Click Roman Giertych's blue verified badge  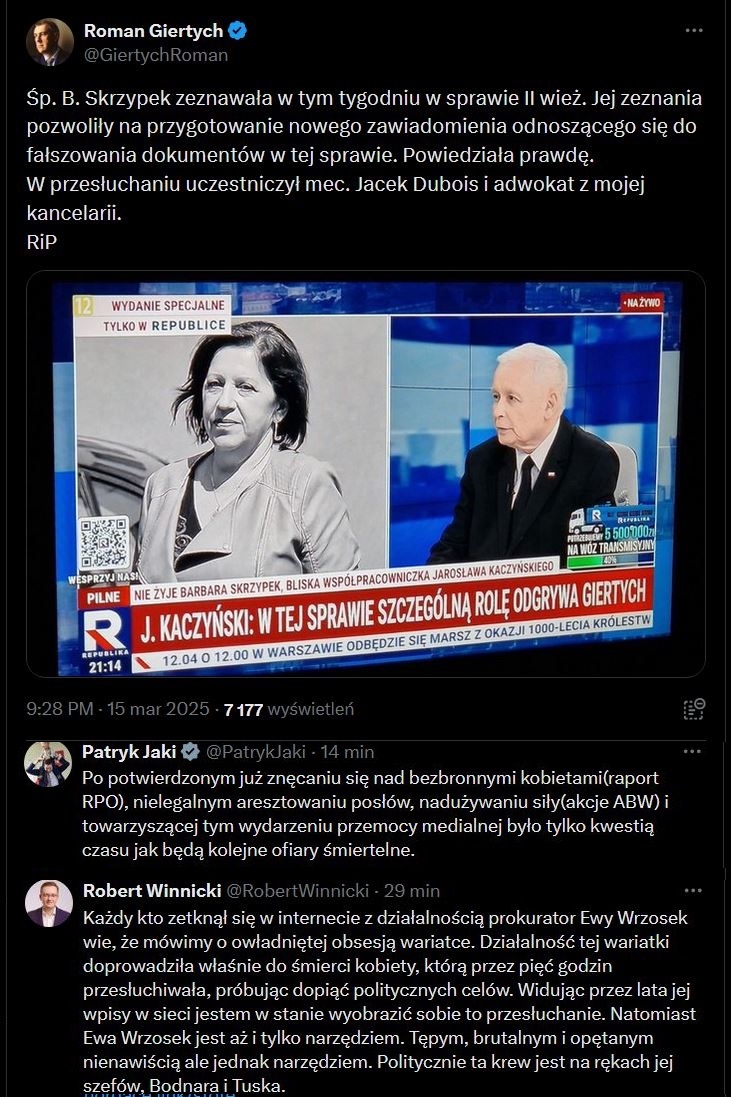[x=238, y=31]
